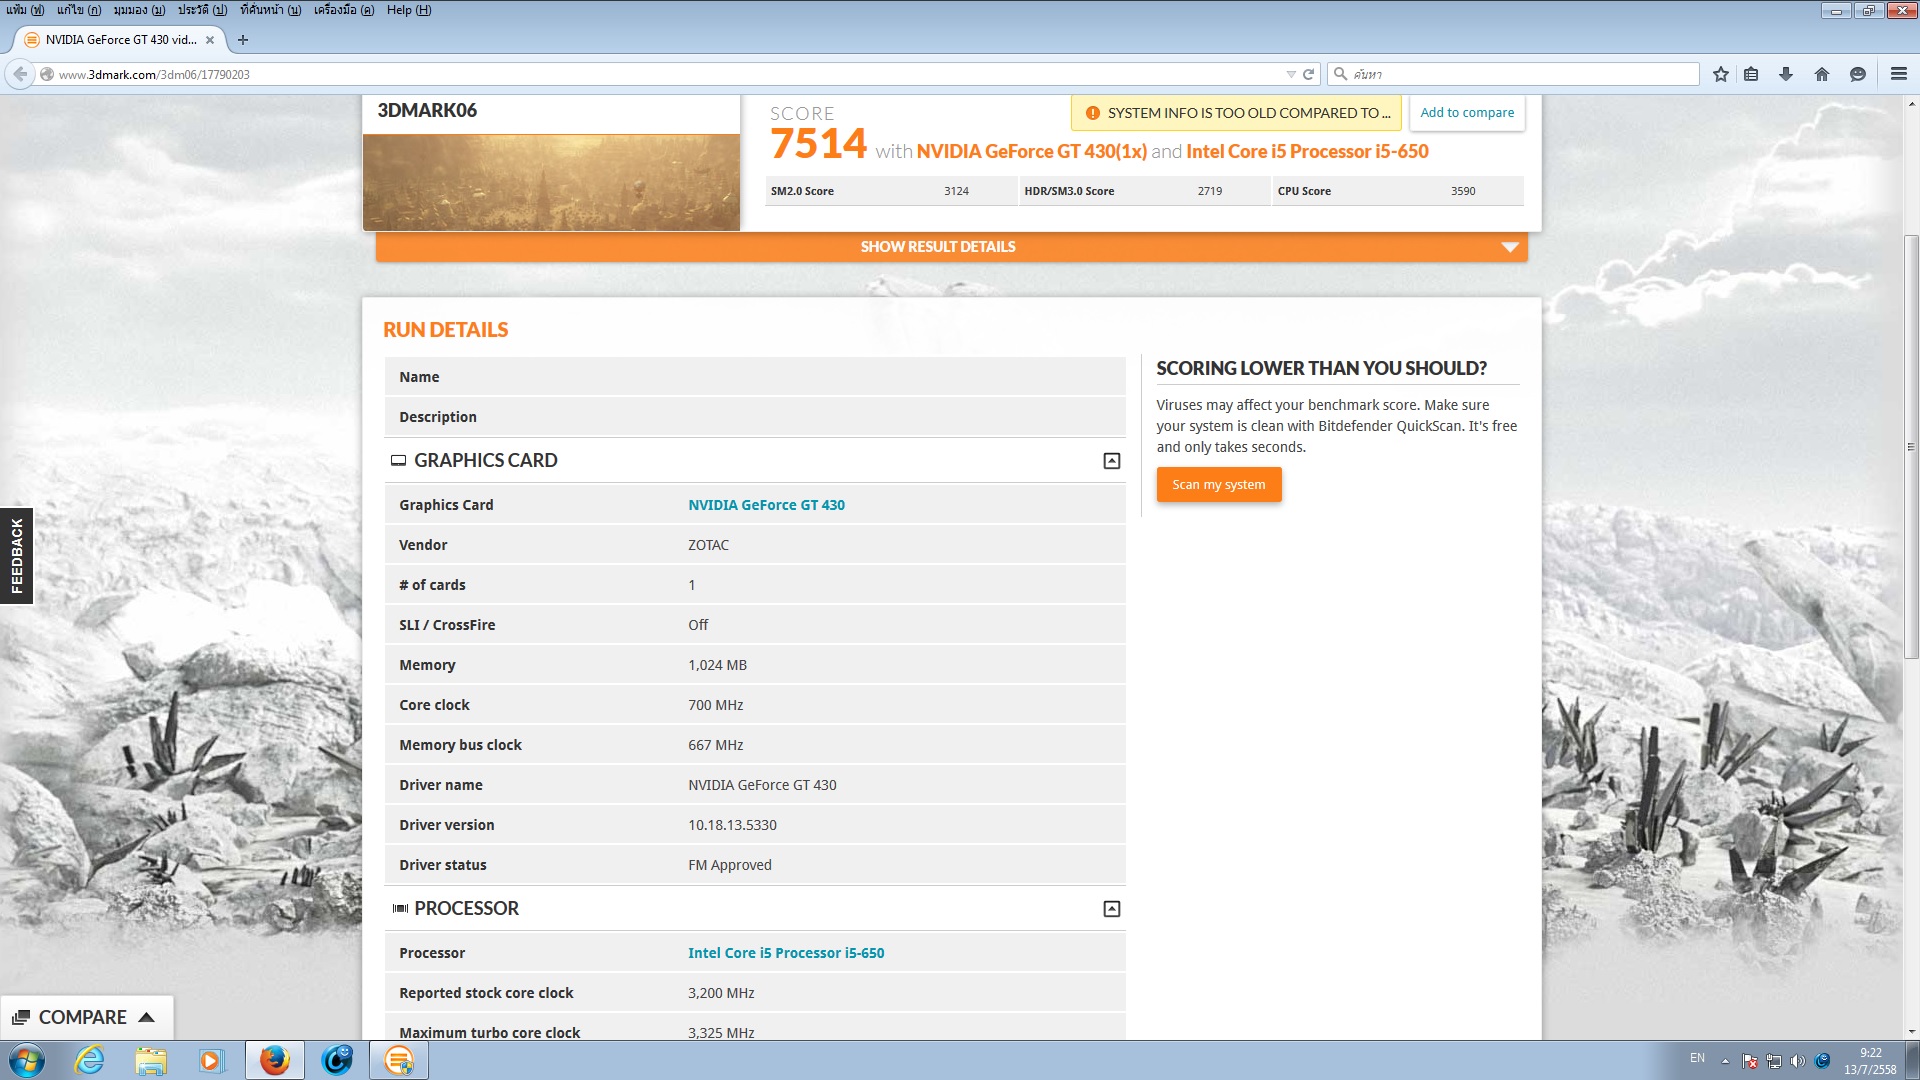Click the Scan my system button
This screenshot has width=1920, height=1080.
pos(1218,485)
